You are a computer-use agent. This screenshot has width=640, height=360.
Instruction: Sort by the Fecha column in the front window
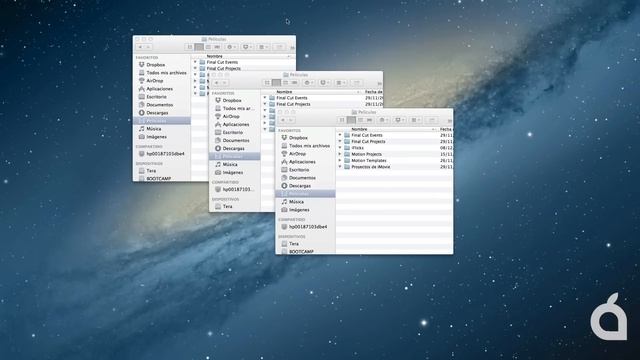pyautogui.click(x=445, y=129)
